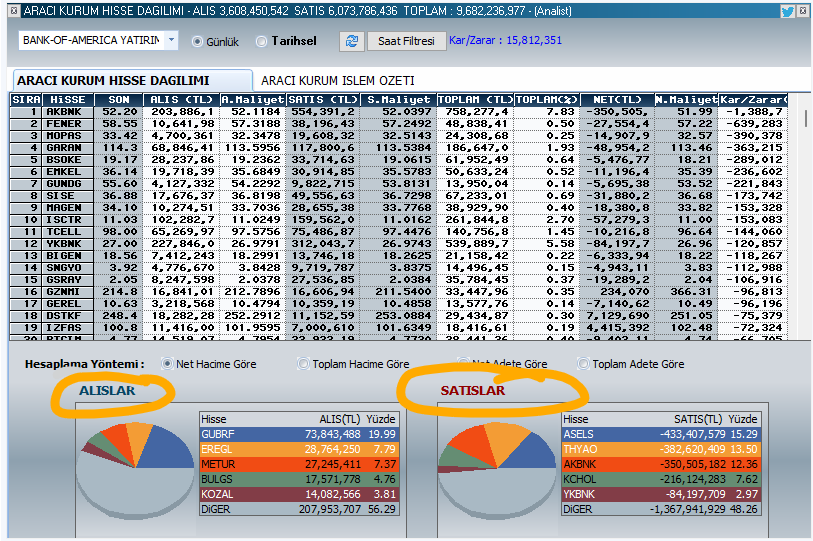Select the GEREL stock row
Image resolution: width=813 pixels, height=541 pixels.
tap(399, 303)
